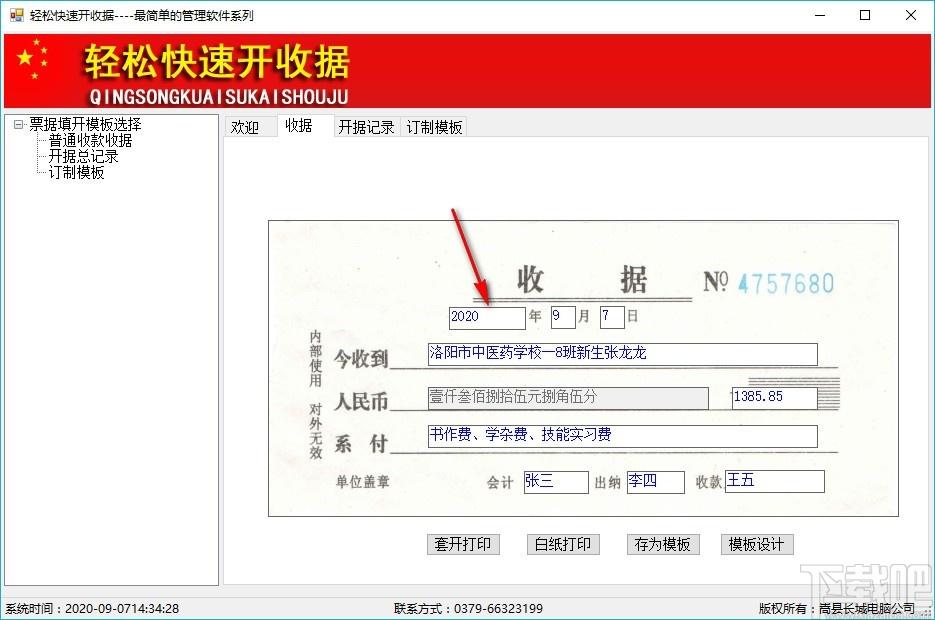Switch to the 欢迎 tab
Screen dimensions: 935x620
245,127
